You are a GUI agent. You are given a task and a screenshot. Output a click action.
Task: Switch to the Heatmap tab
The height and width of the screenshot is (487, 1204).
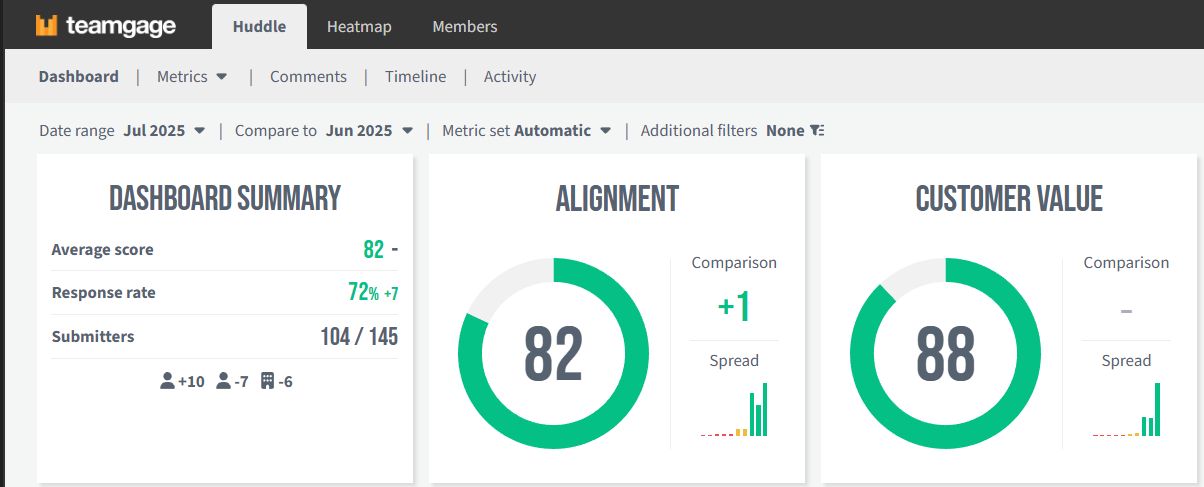click(359, 27)
